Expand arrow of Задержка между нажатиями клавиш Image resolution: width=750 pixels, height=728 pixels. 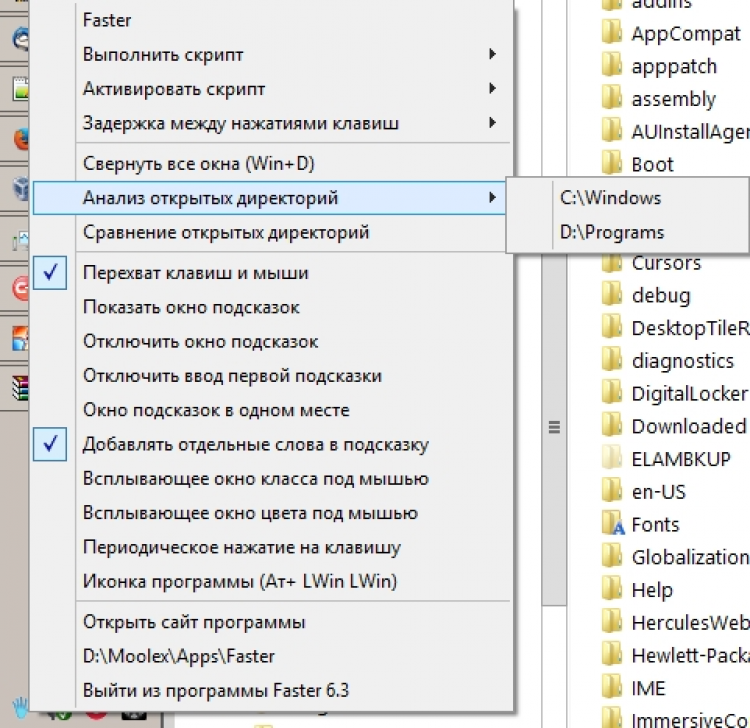[x=492, y=123]
